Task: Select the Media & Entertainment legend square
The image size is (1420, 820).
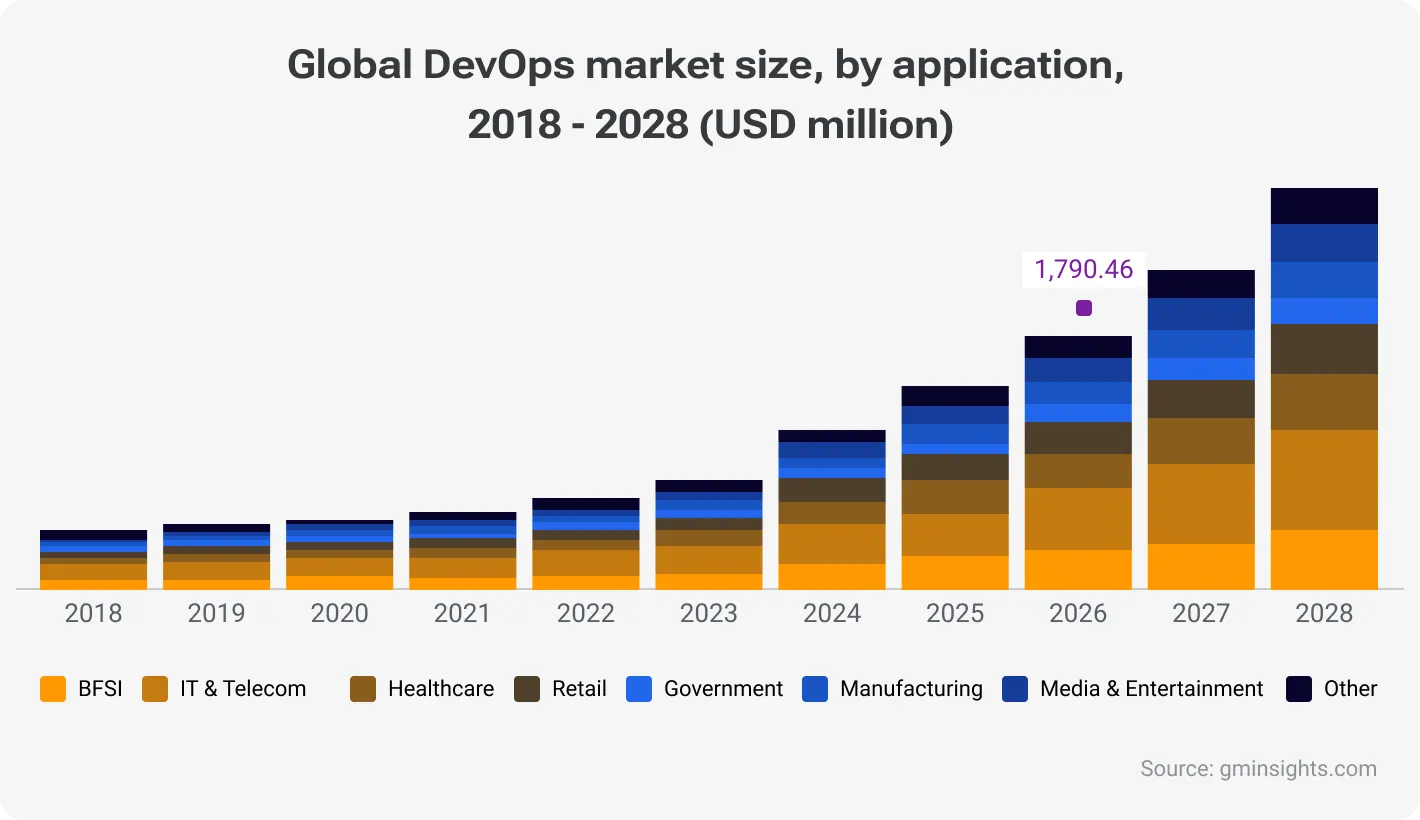Action: [1015, 689]
